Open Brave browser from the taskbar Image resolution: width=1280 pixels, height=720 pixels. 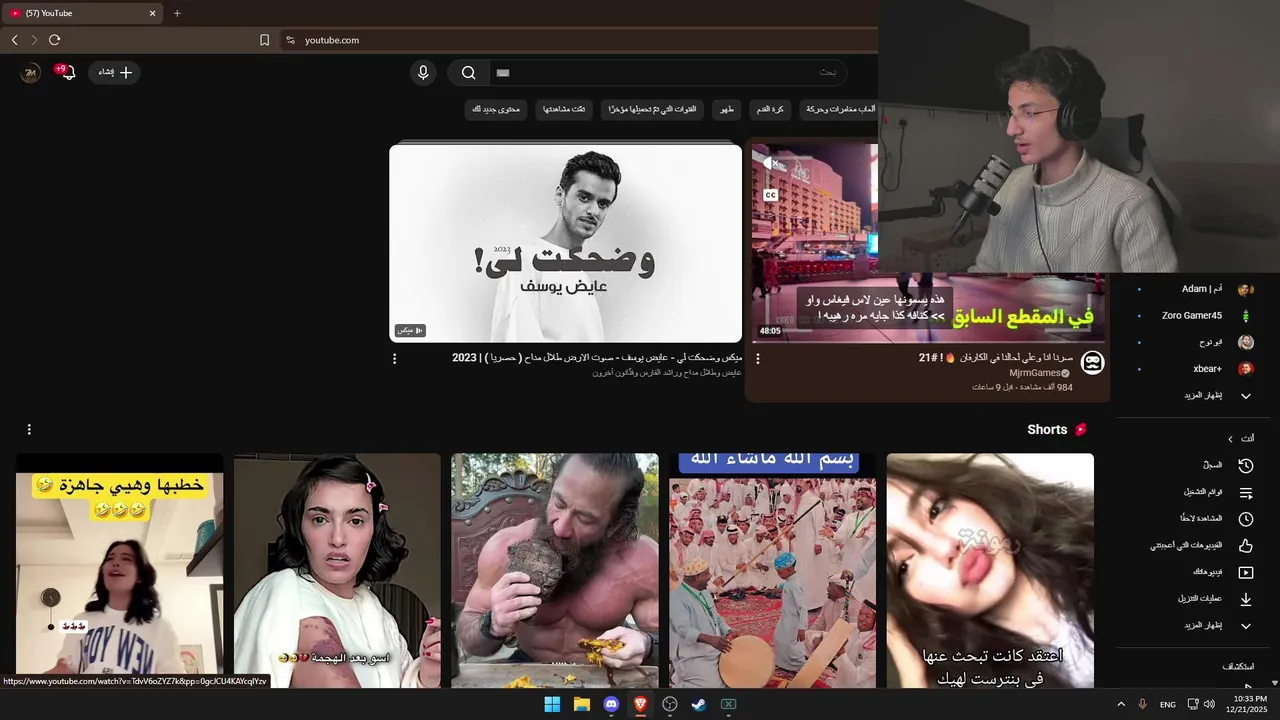tap(641, 704)
